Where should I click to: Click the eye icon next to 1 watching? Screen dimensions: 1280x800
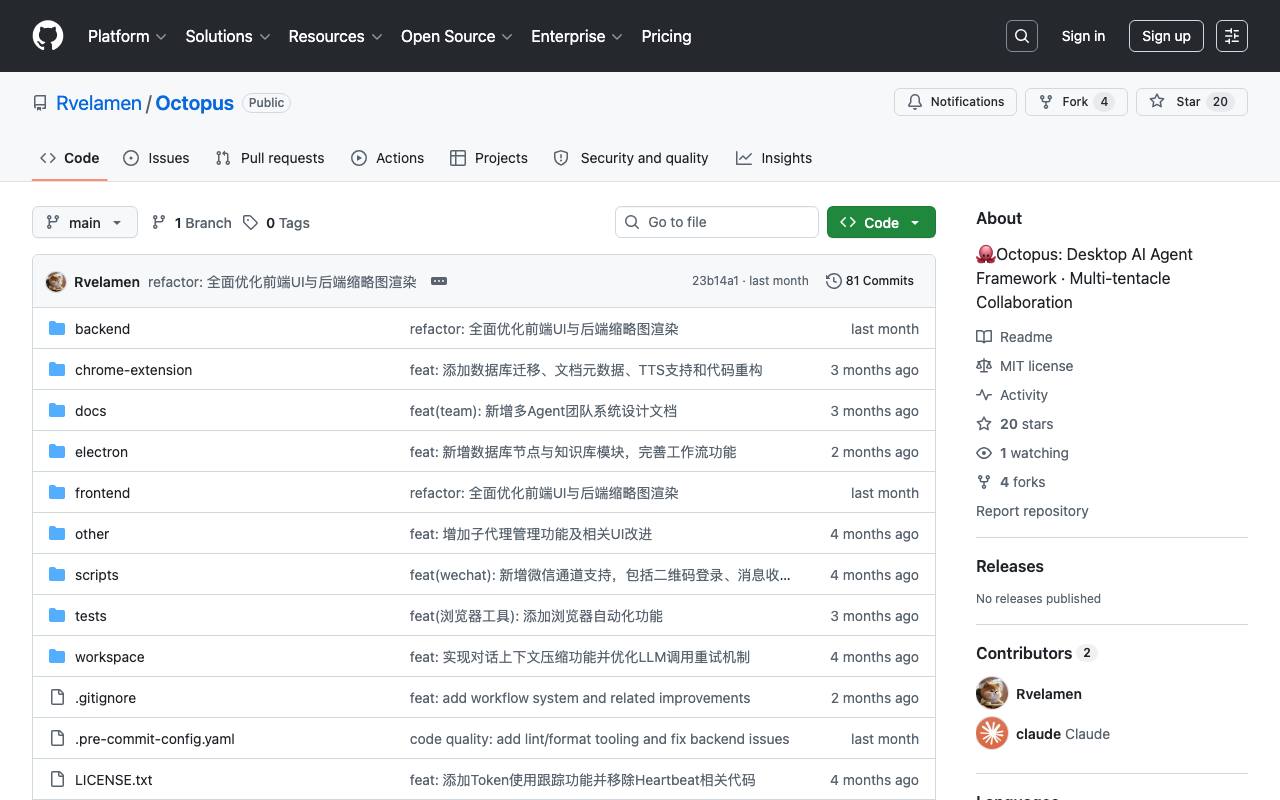[x=984, y=453]
